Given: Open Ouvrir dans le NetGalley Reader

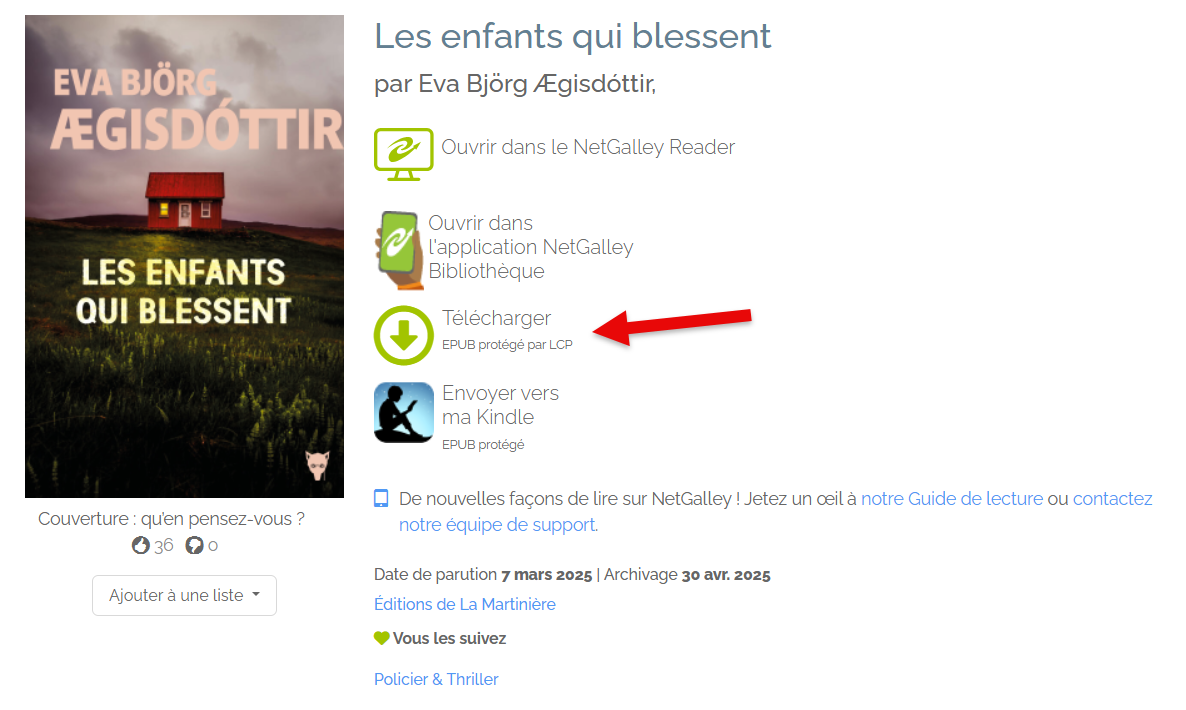Looking at the screenshot, I should 588,147.
